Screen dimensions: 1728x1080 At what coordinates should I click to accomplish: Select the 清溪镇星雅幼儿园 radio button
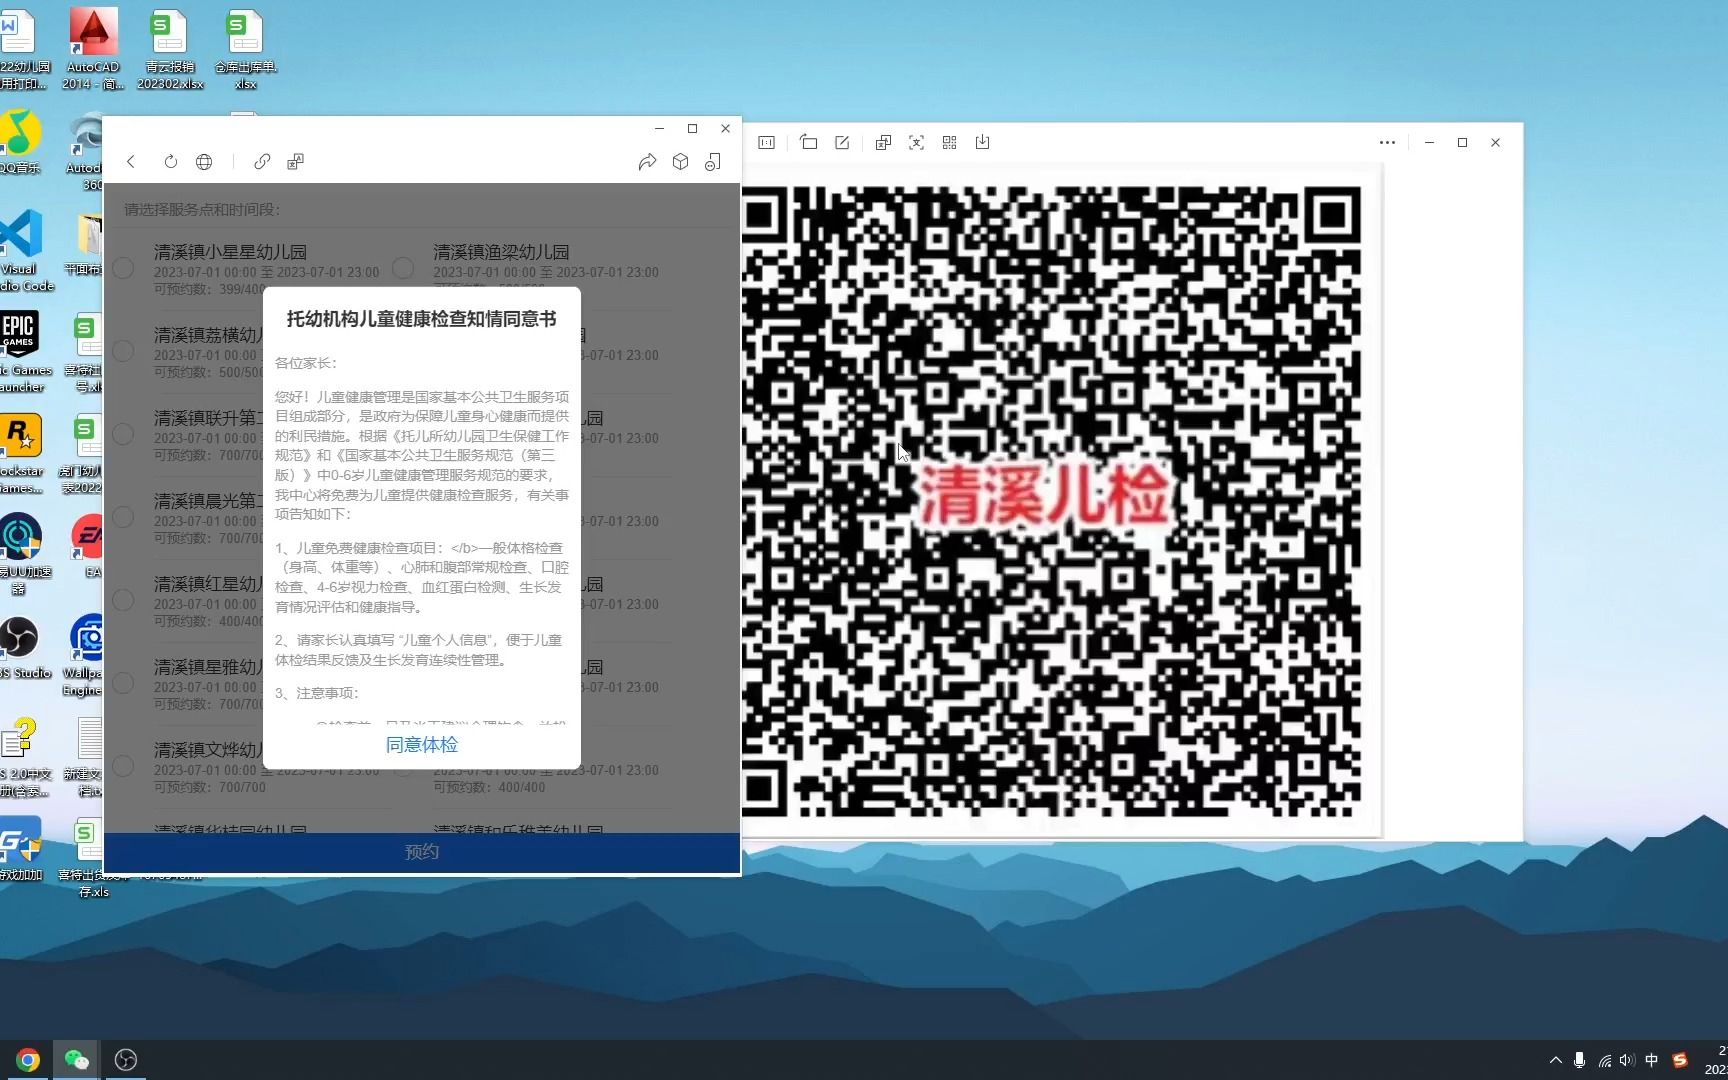pyautogui.click(x=123, y=683)
